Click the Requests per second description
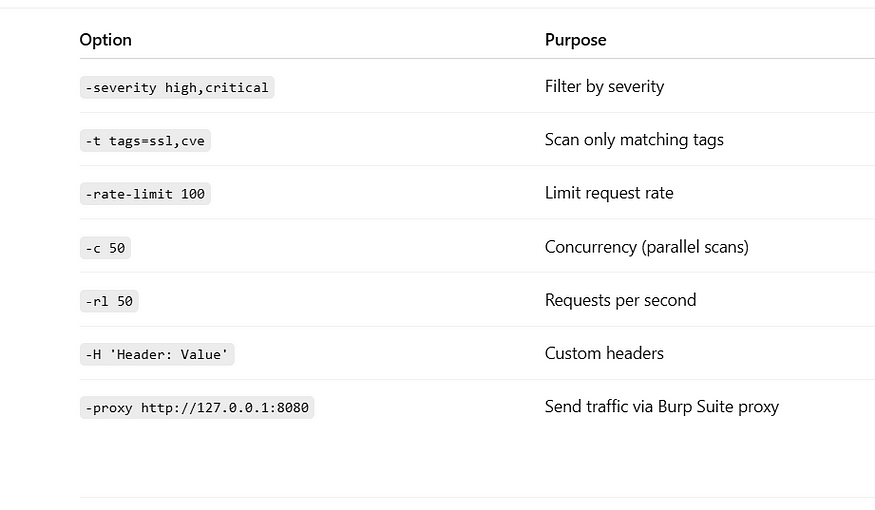The height and width of the screenshot is (510, 875). pyautogui.click(x=621, y=300)
